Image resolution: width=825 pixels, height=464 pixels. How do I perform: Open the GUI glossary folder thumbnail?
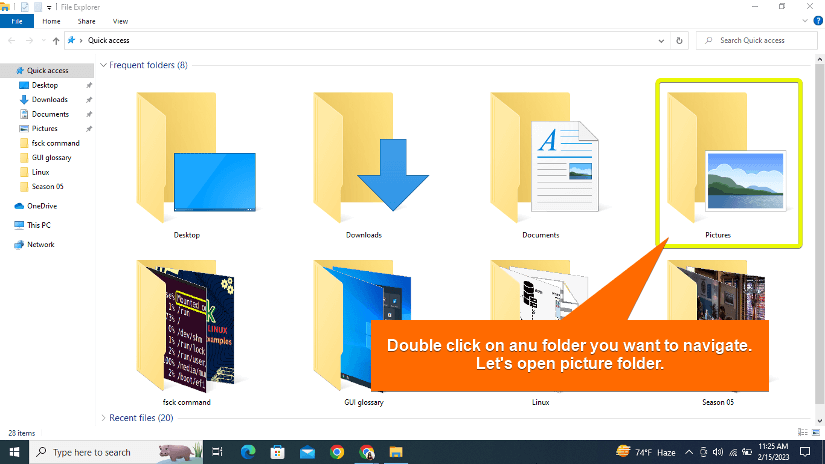(362, 326)
